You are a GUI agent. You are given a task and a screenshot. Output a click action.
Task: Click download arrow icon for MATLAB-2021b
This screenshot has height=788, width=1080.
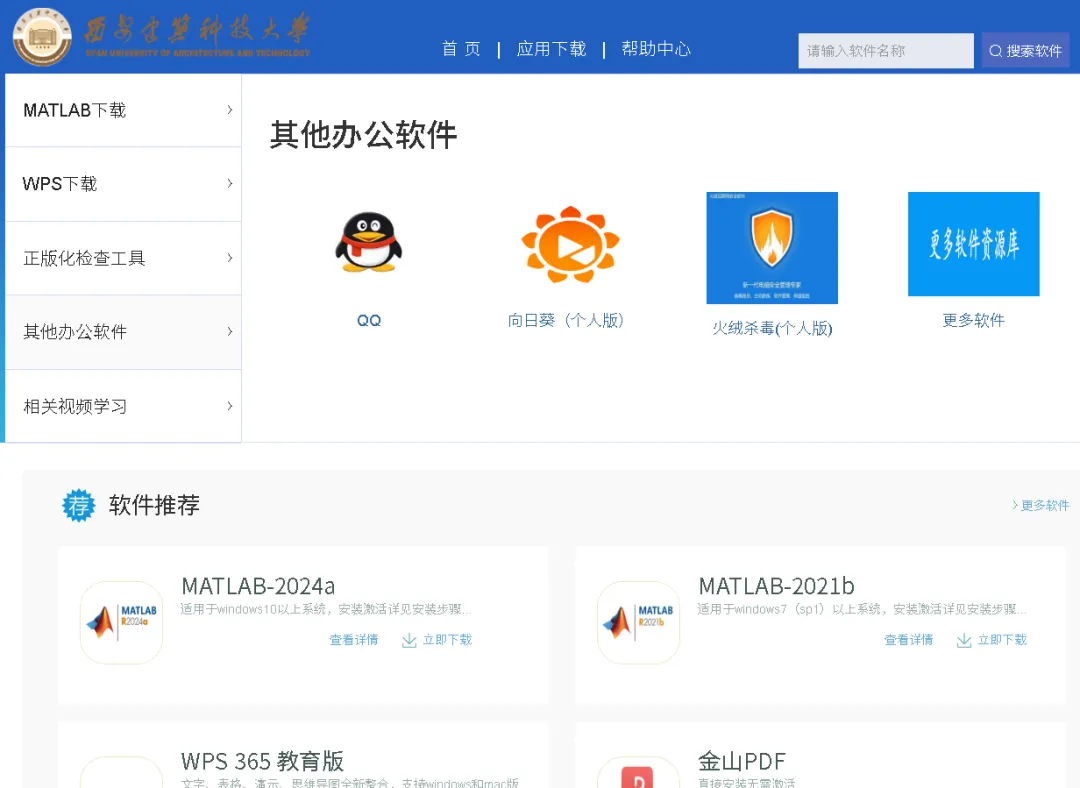point(964,641)
